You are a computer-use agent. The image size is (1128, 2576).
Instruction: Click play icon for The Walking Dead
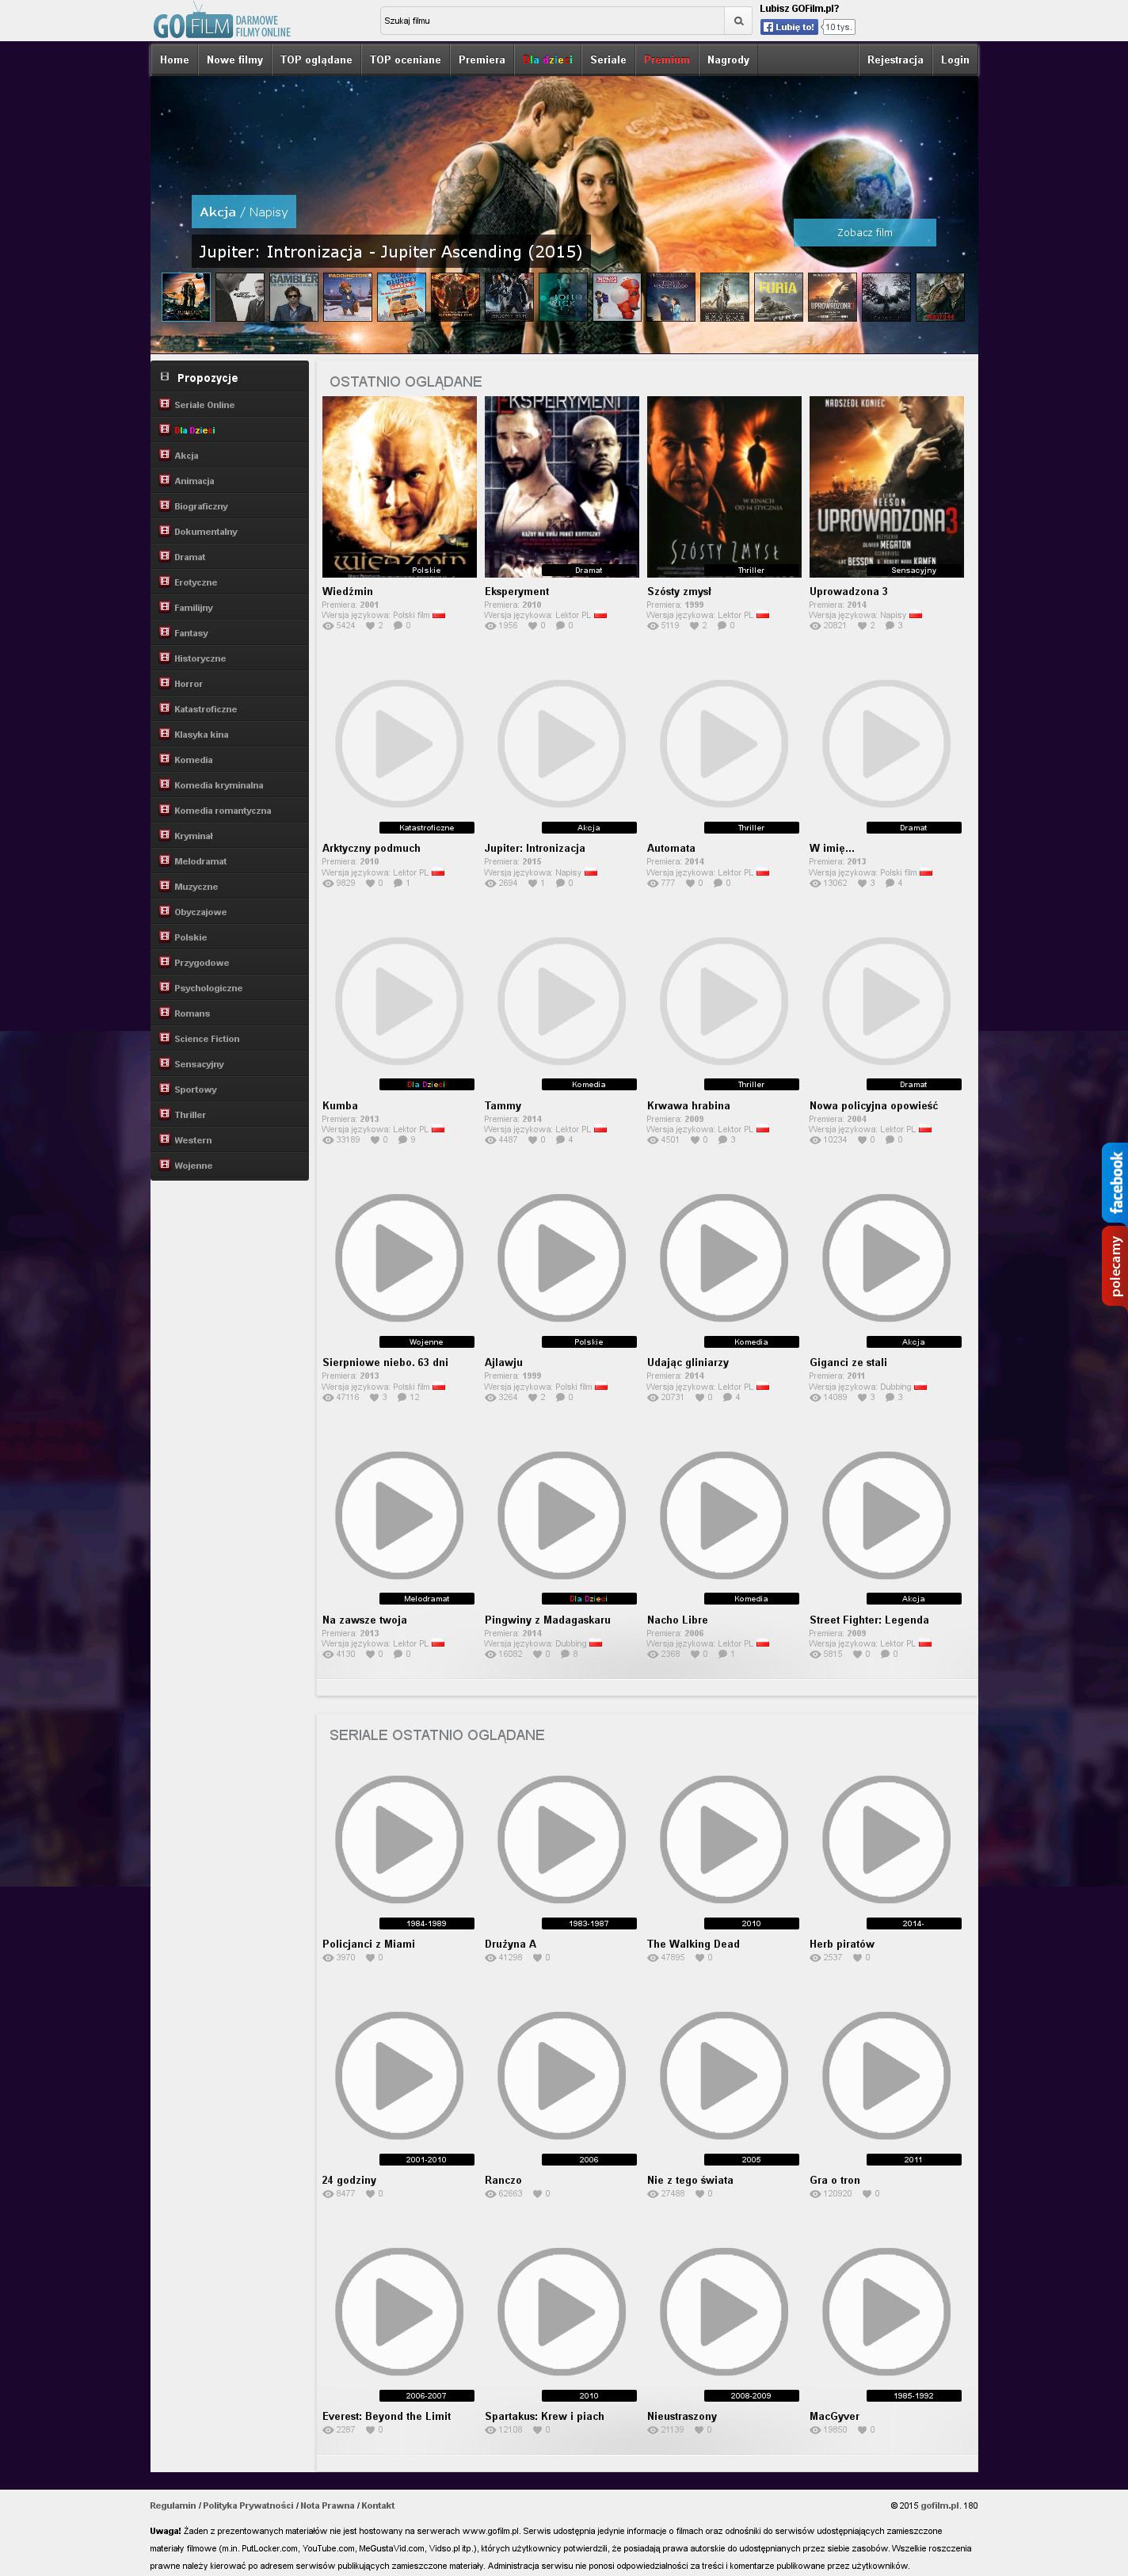pos(724,1839)
